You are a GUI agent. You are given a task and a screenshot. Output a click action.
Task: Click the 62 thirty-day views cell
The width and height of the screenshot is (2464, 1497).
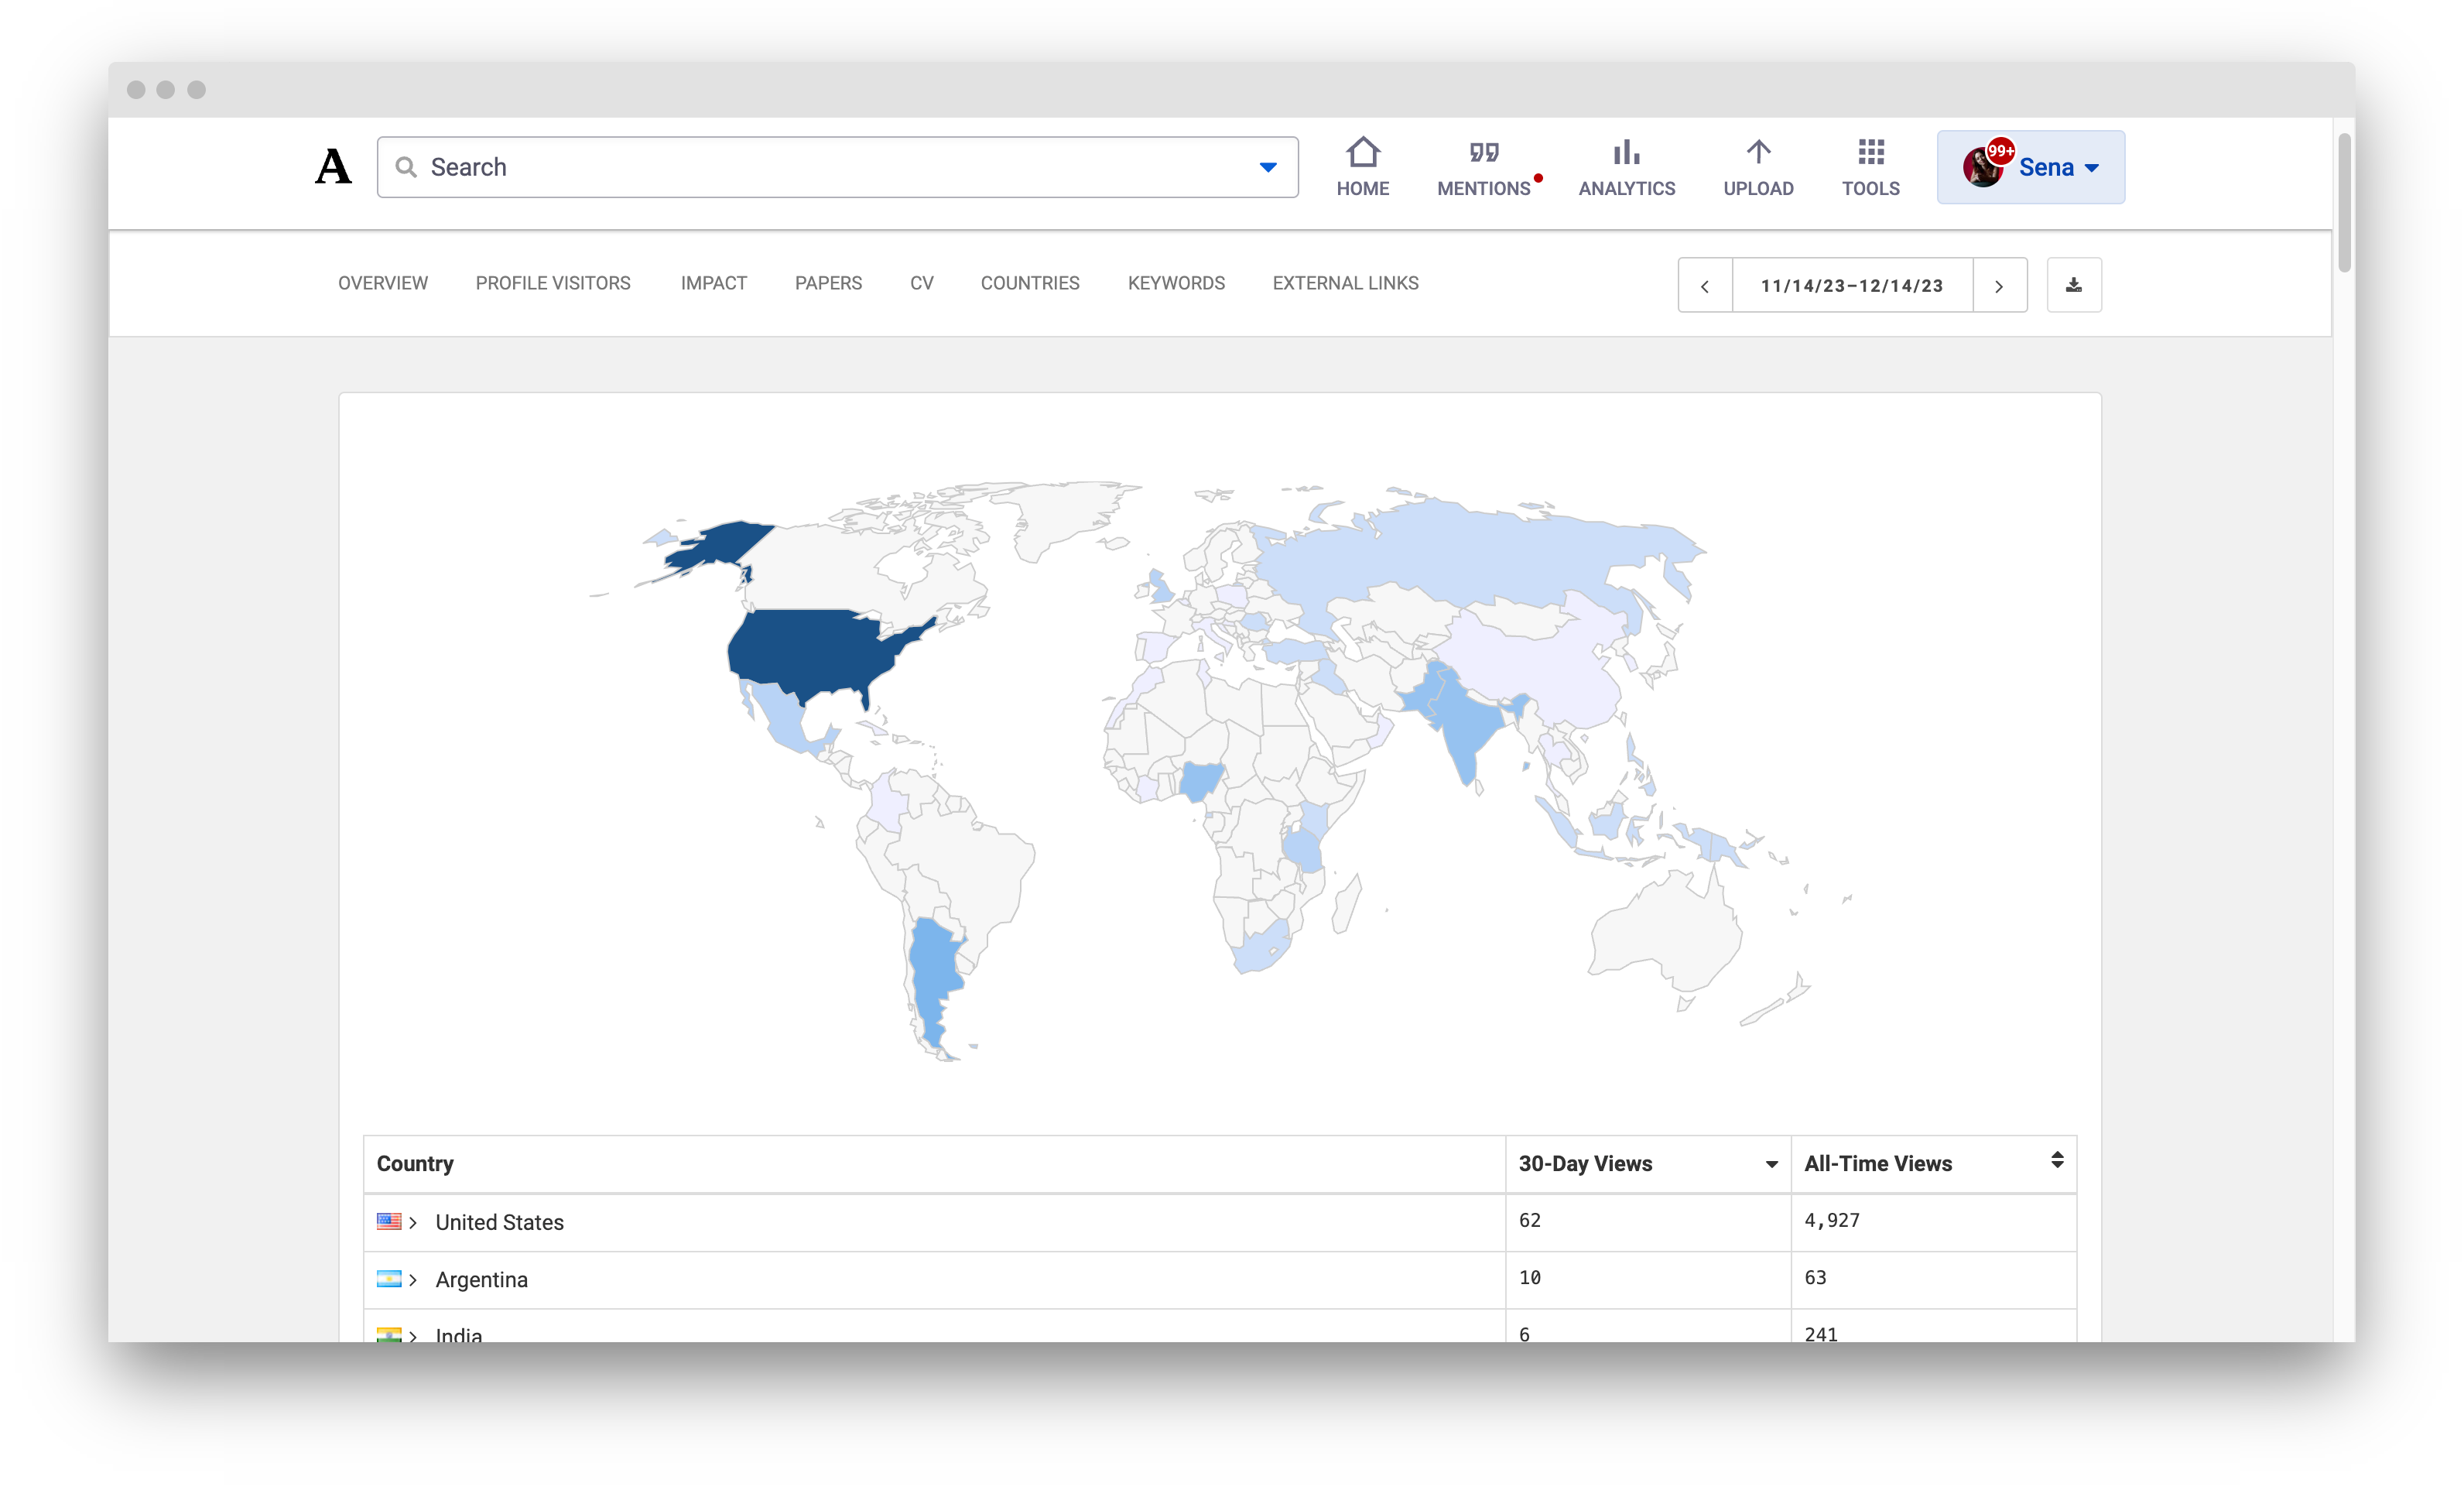[x=1647, y=1221]
